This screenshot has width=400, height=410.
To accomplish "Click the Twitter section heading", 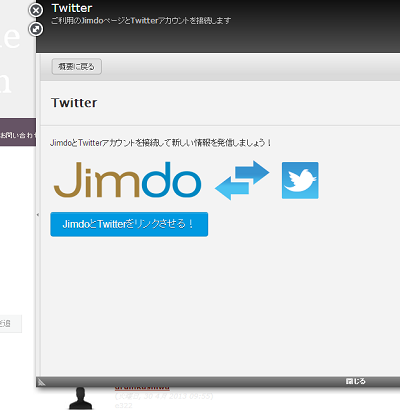I will coord(74,103).
